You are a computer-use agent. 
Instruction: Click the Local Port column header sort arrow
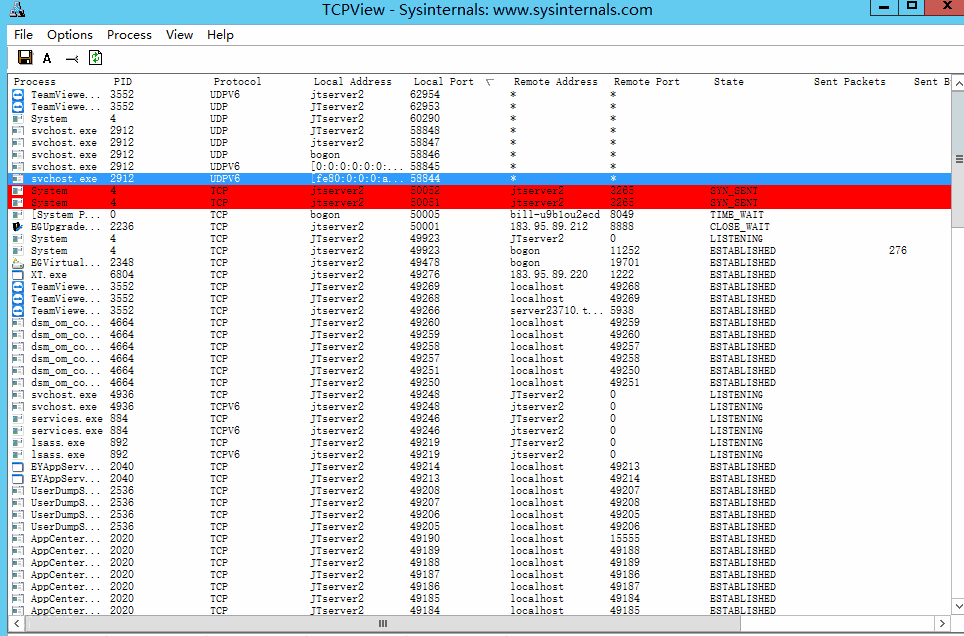tap(489, 82)
